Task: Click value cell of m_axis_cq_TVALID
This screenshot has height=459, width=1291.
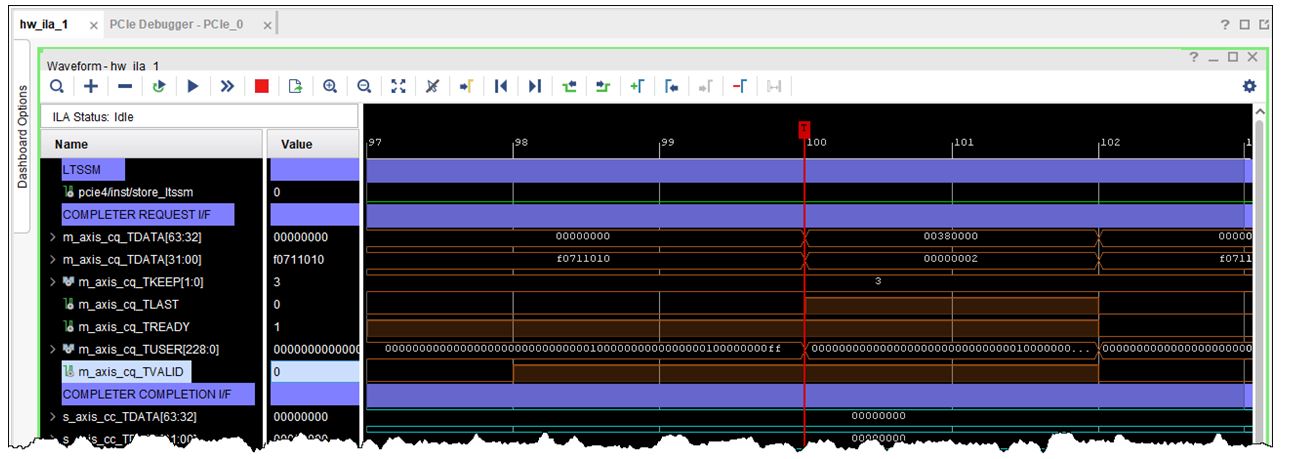Action: [313, 371]
